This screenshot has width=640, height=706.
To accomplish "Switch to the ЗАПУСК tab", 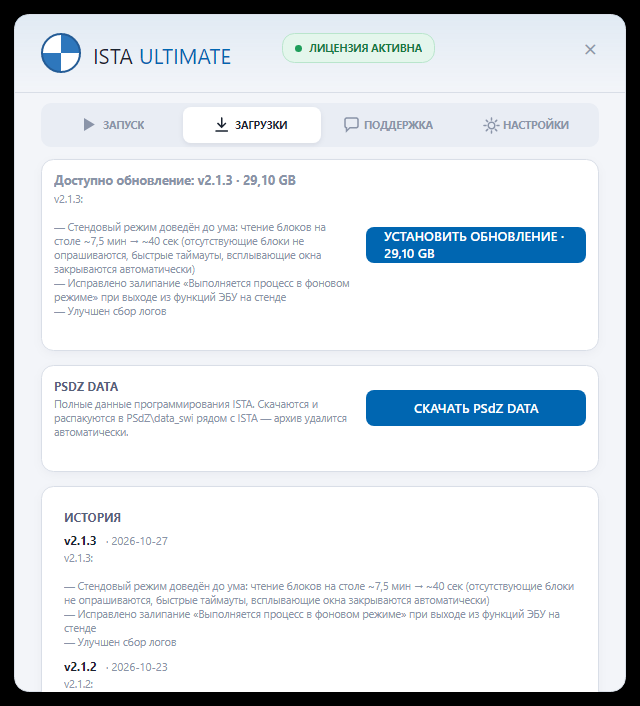I will coord(113,125).
